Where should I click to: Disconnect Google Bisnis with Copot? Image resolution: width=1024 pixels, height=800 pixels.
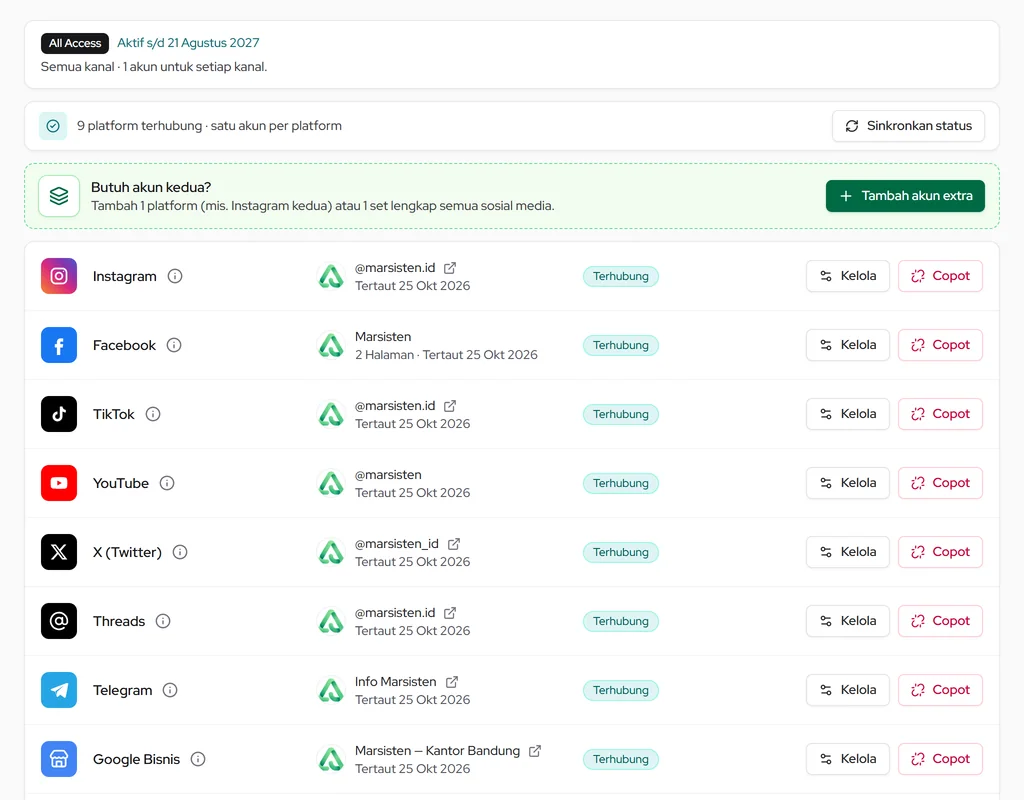tap(940, 759)
